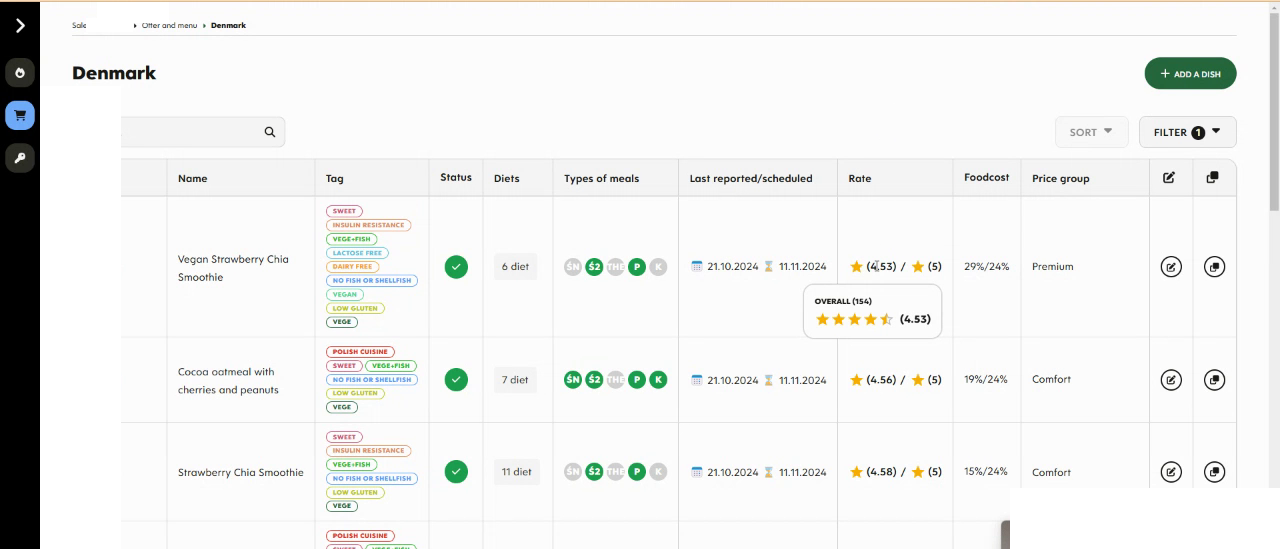Click the Add a Dish button
This screenshot has width=1280, height=549.
1190,74
